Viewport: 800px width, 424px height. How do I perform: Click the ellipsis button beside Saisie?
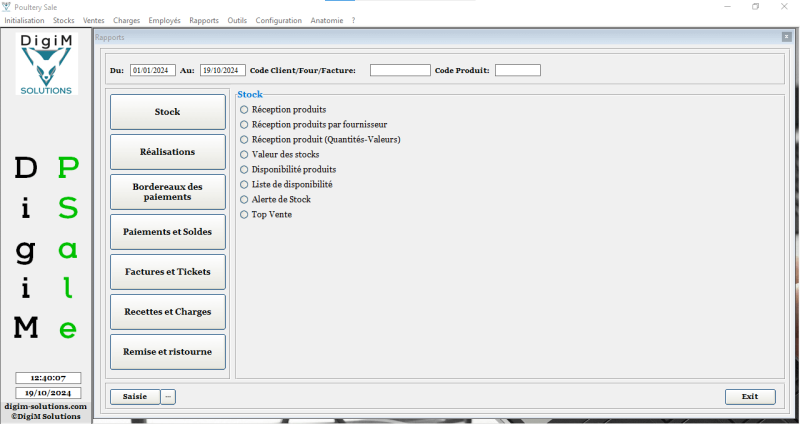168,396
